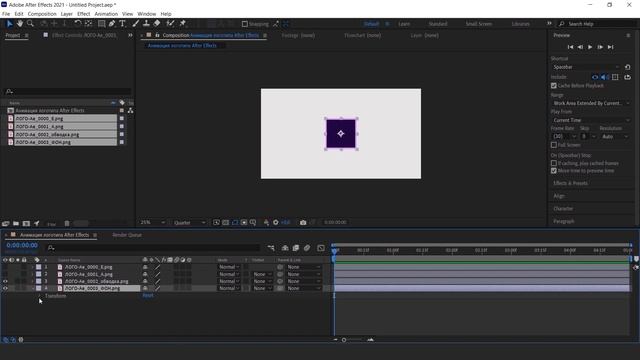640x360 pixels.
Task: Click the Delete trash icon in Project panel
Action: [67, 223]
